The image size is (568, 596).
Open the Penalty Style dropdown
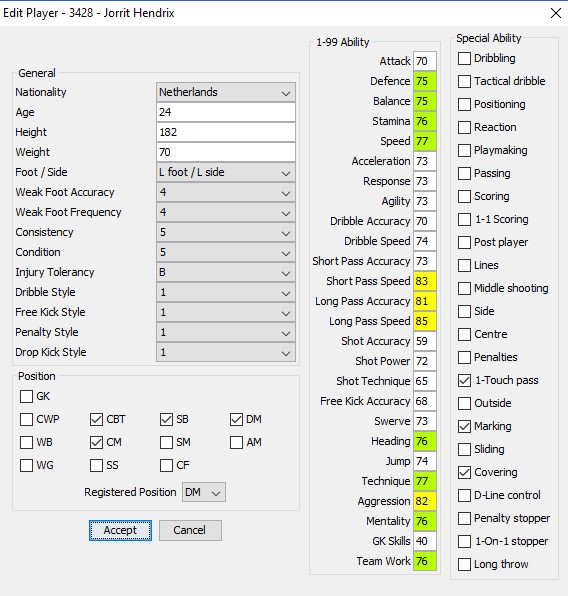click(226, 333)
